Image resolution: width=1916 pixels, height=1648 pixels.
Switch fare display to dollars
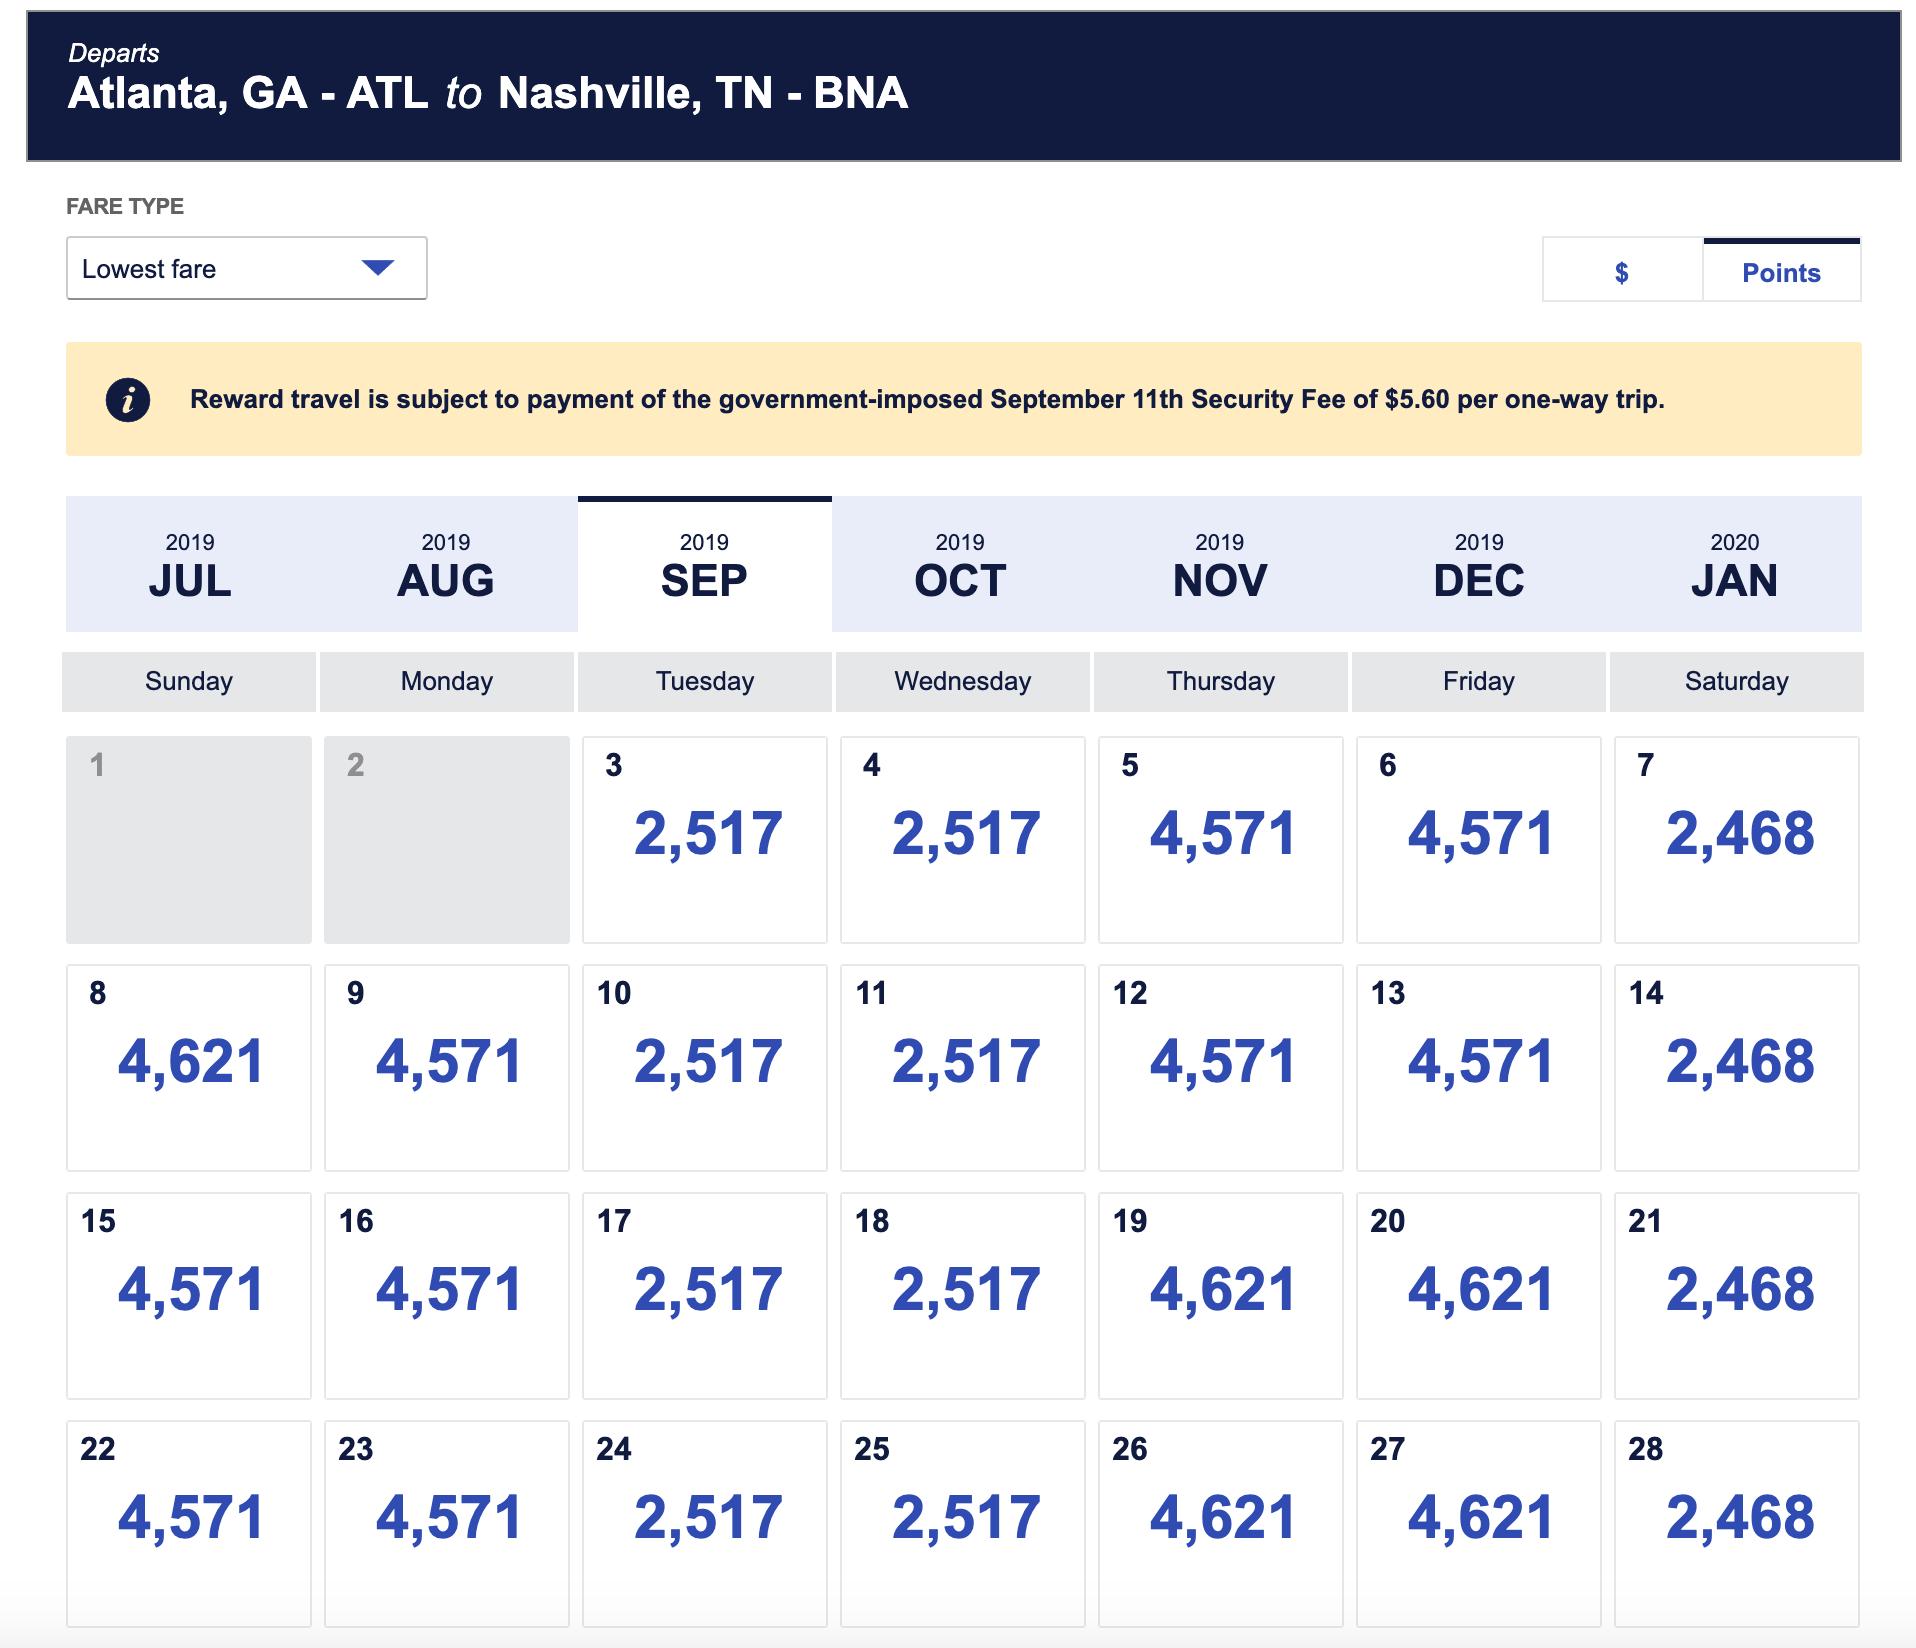pyautogui.click(x=1621, y=272)
